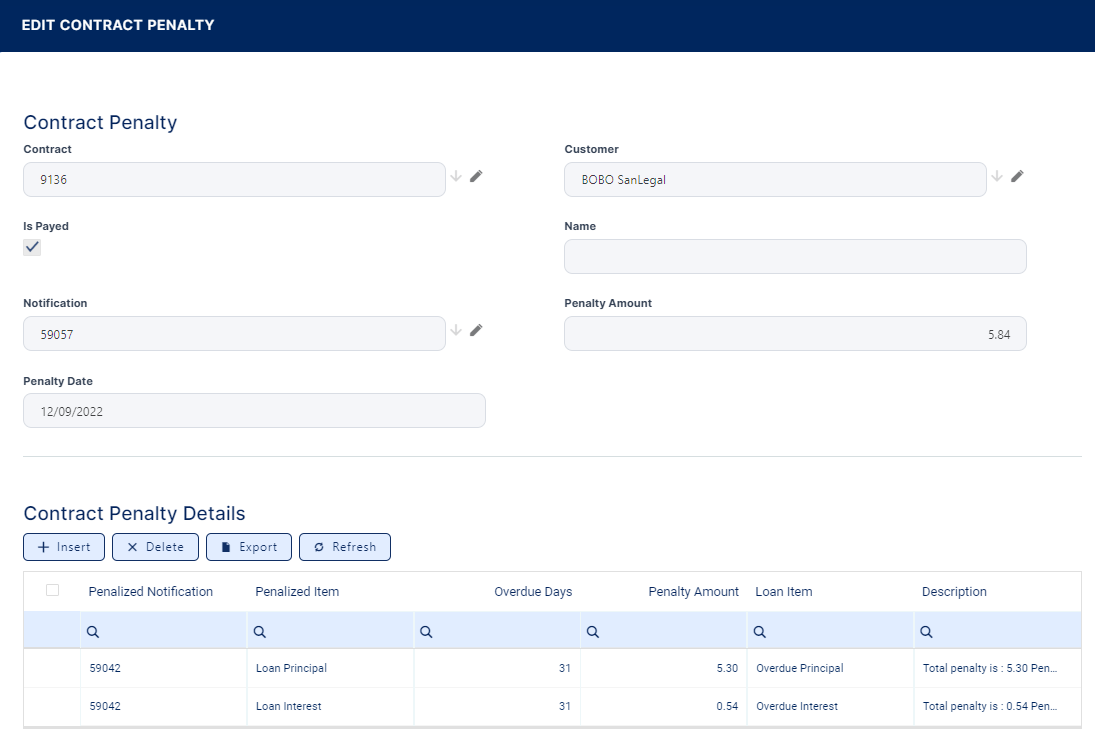Sort by Penalty Amount column header
This screenshot has width=1095, height=738.
click(x=693, y=592)
